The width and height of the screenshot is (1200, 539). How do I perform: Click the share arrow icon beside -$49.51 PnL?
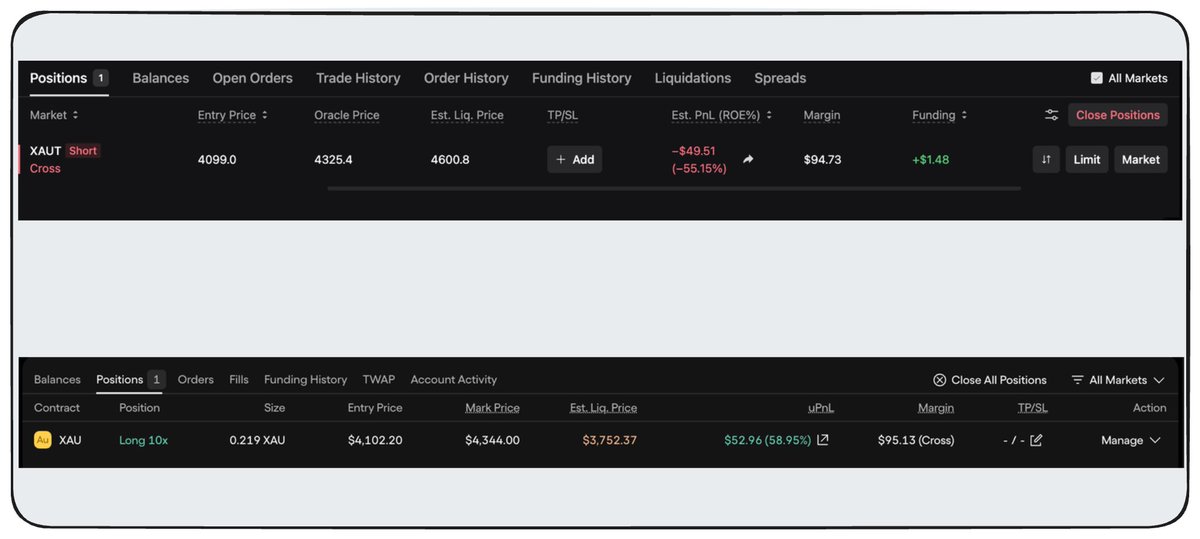click(x=747, y=159)
